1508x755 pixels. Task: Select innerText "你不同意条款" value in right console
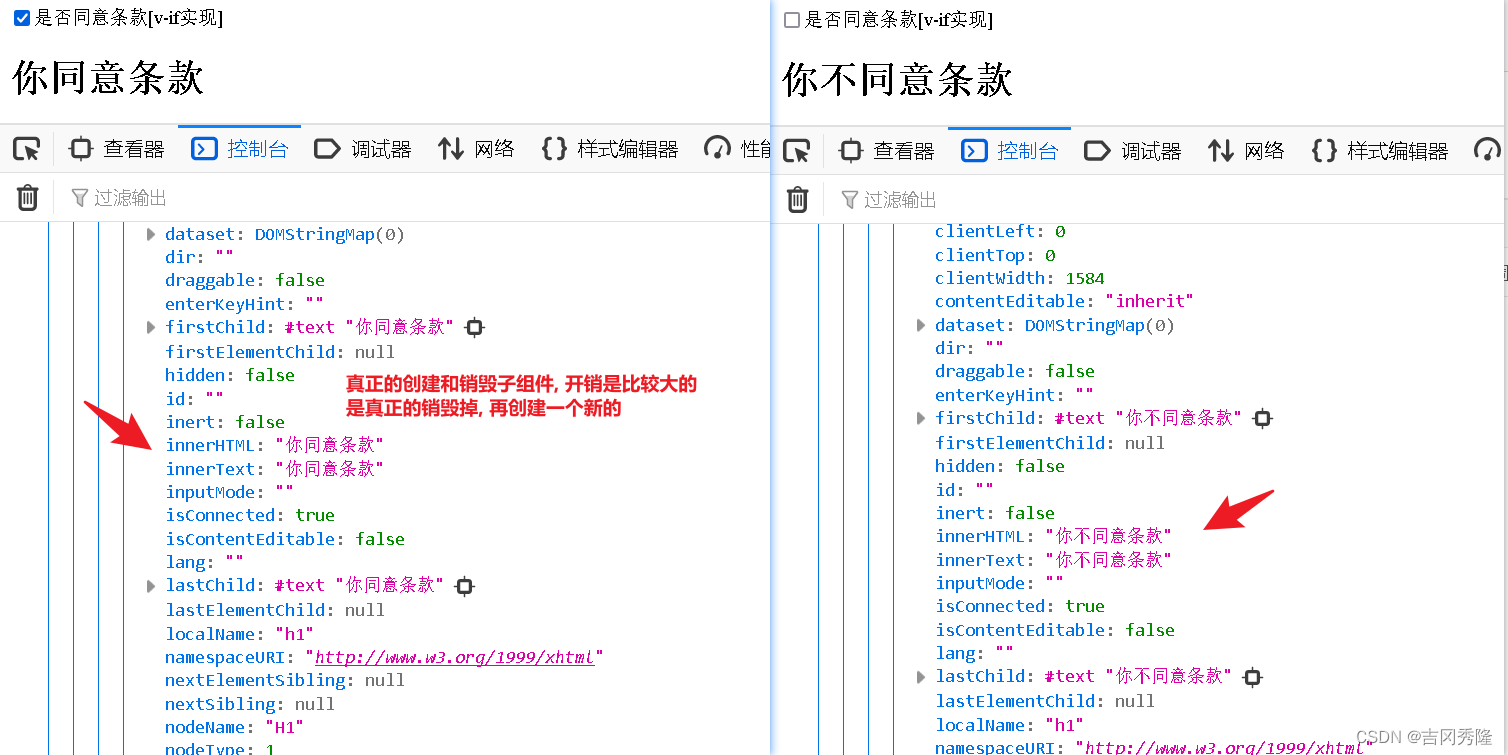(1108, 560)
